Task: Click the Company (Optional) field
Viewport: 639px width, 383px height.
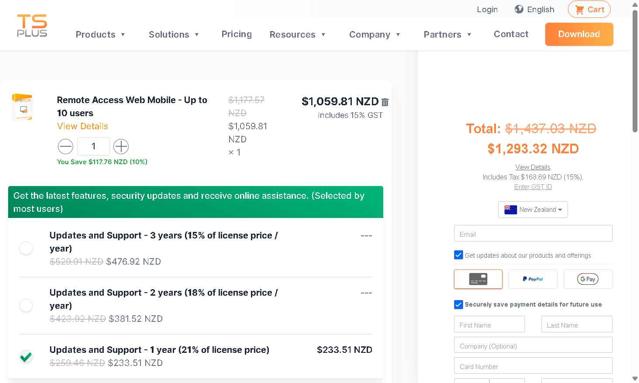Action: pyautogui.click(x=533, y=346)
